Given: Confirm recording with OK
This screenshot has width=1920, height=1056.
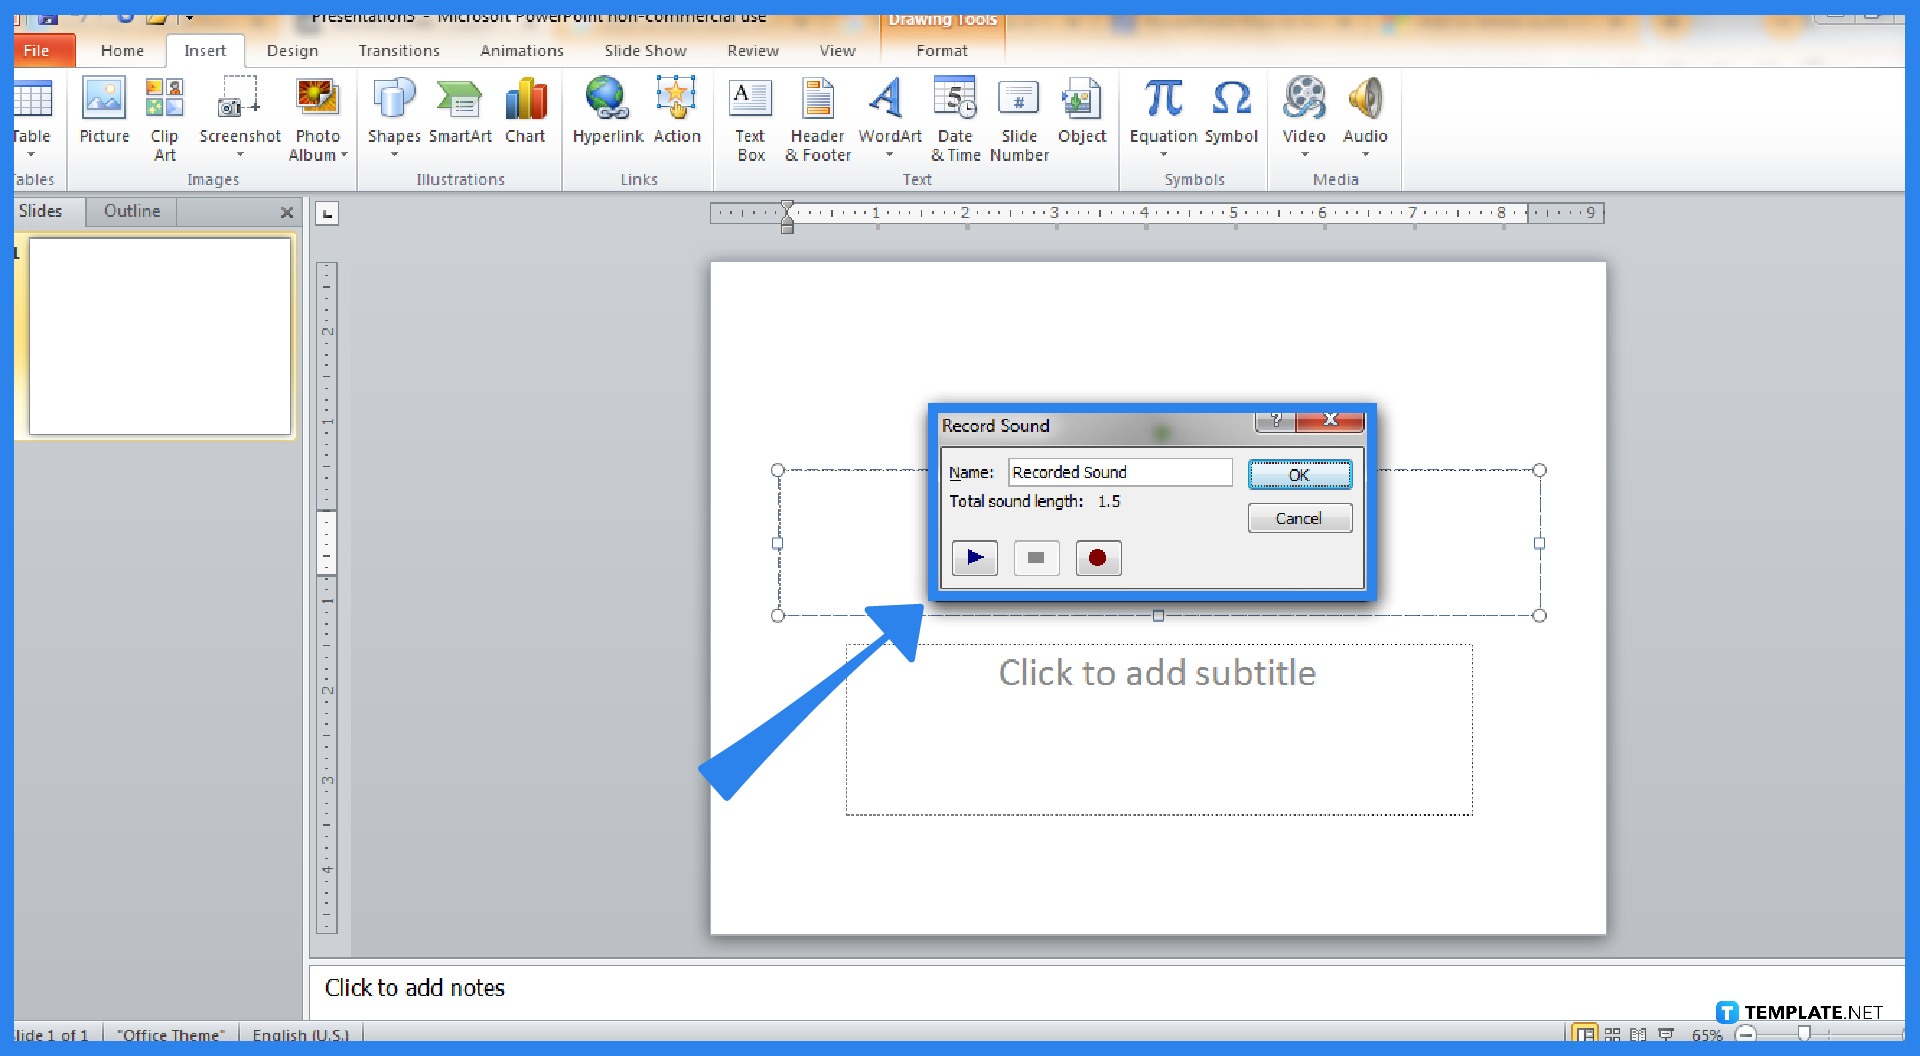Looking at the screenshot, I should 1299,474.
